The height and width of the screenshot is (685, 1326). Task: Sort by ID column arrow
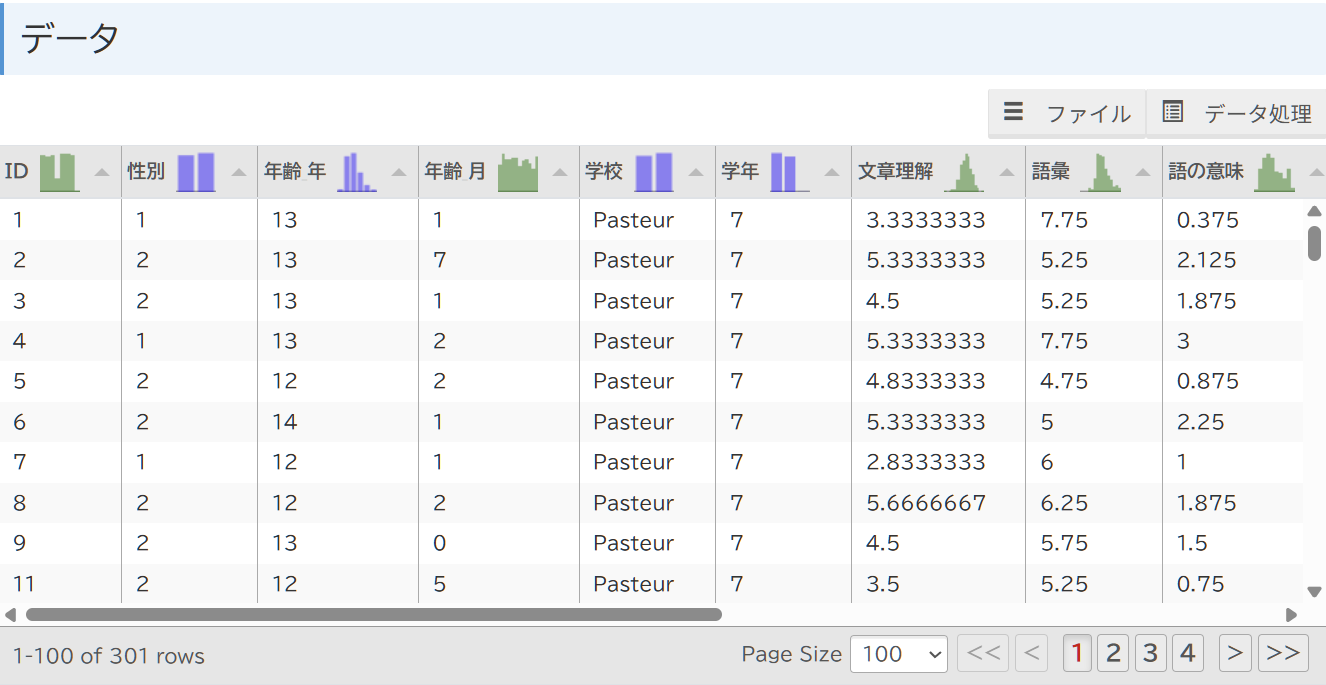pyautogui.click(x=101, y=172)
